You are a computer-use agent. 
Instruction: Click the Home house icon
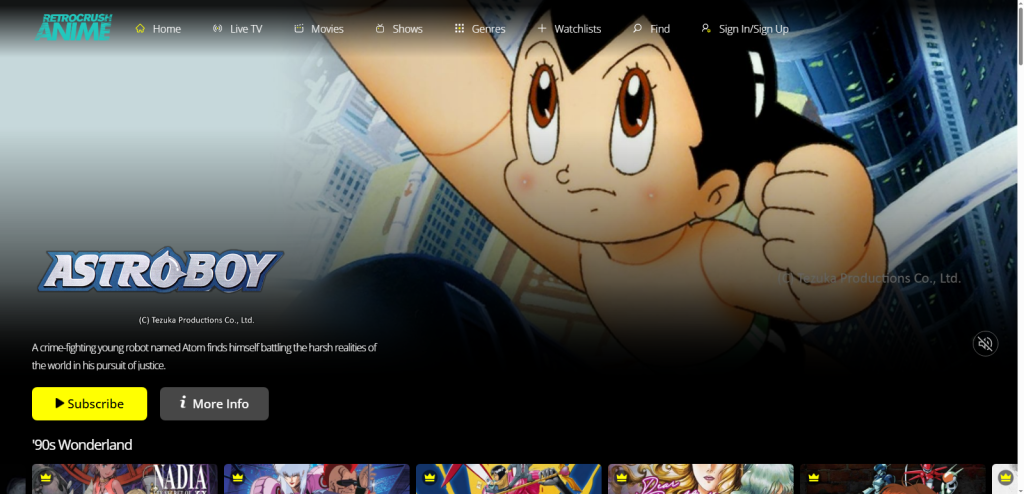tap(140, 29)
